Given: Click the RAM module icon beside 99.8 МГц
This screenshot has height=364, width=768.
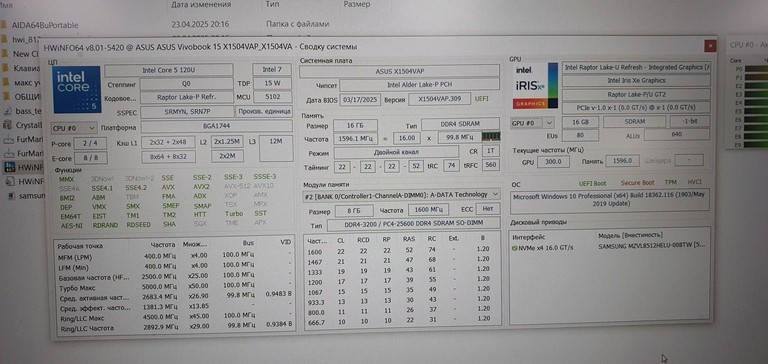Looking at the screenshot, I should [491, 137].
